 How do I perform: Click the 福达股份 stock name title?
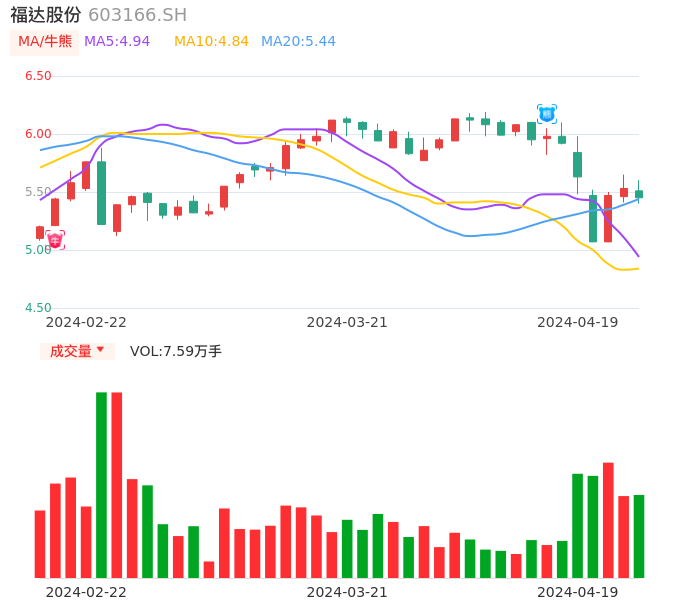(x=45, y=15)
